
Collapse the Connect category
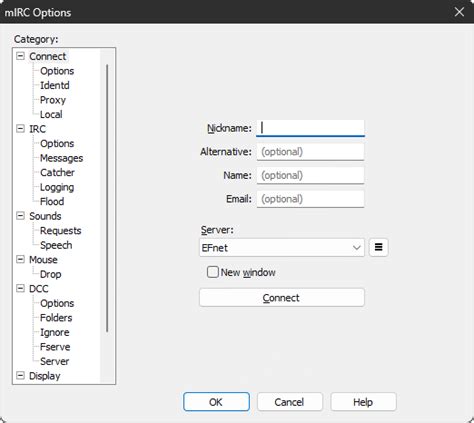20,56
